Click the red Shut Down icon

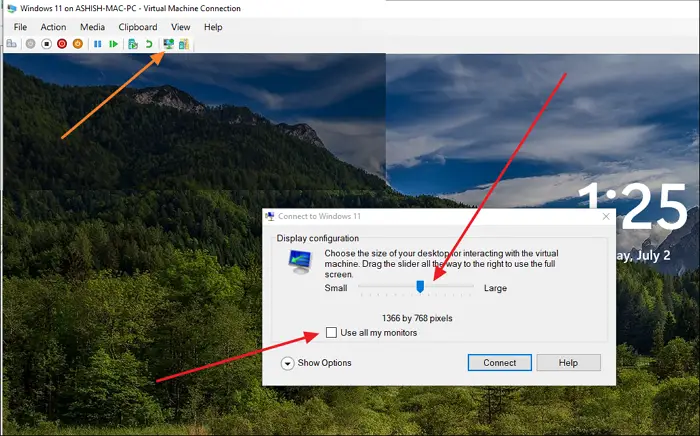click(62, 44)
